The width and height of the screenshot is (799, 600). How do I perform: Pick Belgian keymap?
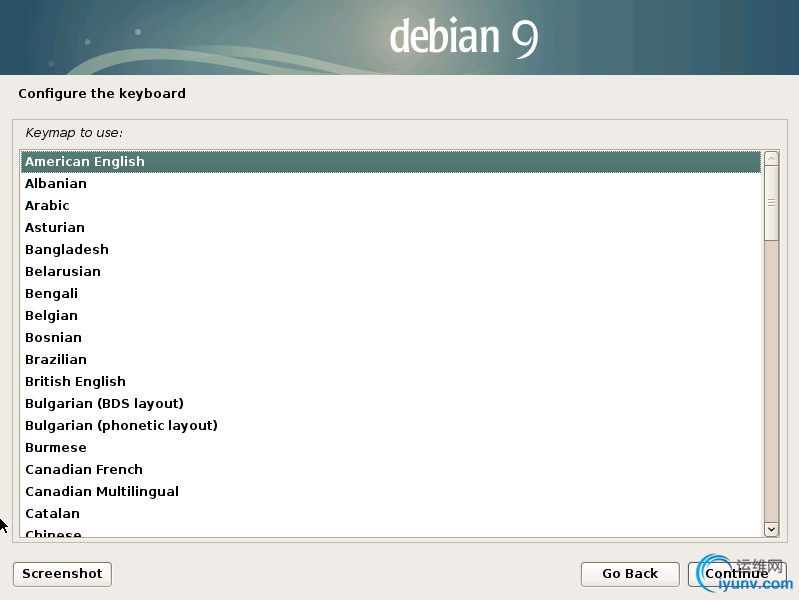(x=391, y=316)
